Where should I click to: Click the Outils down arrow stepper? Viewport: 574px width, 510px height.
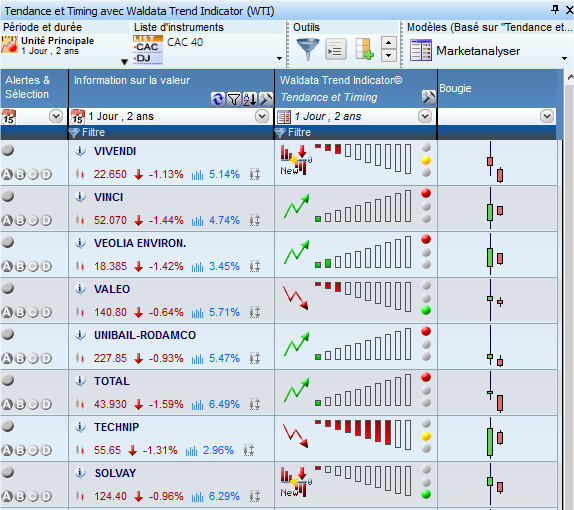click(389, 56)
